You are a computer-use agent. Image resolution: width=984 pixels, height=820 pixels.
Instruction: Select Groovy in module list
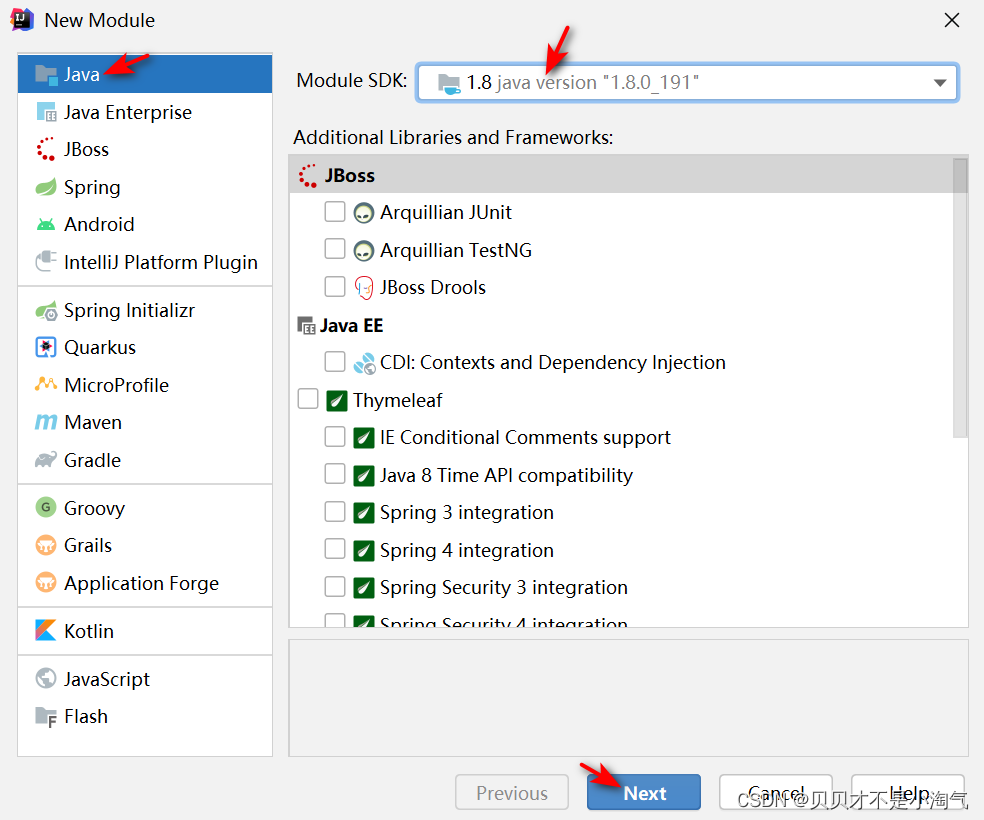tap(145, 508)
